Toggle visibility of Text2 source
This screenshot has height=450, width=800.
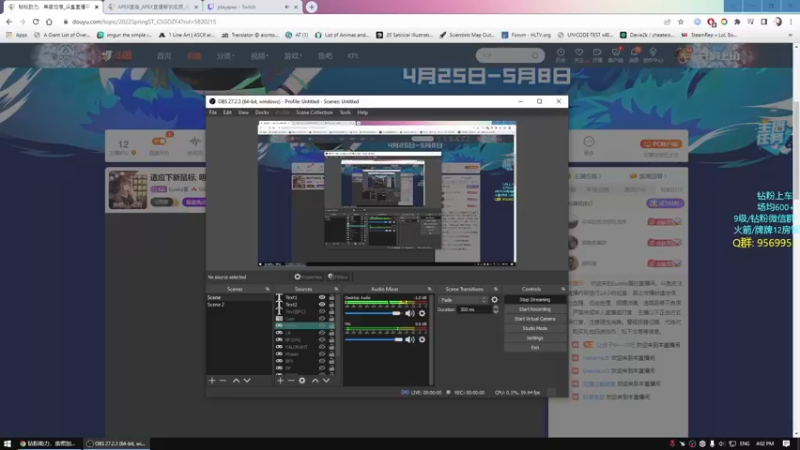tap(322, 304)
